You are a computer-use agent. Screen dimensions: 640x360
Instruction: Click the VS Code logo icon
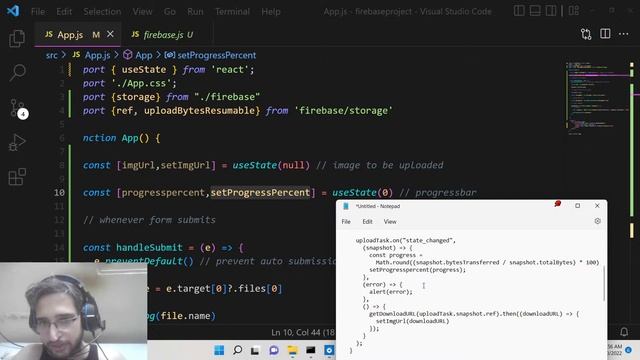tap(13, 11)
